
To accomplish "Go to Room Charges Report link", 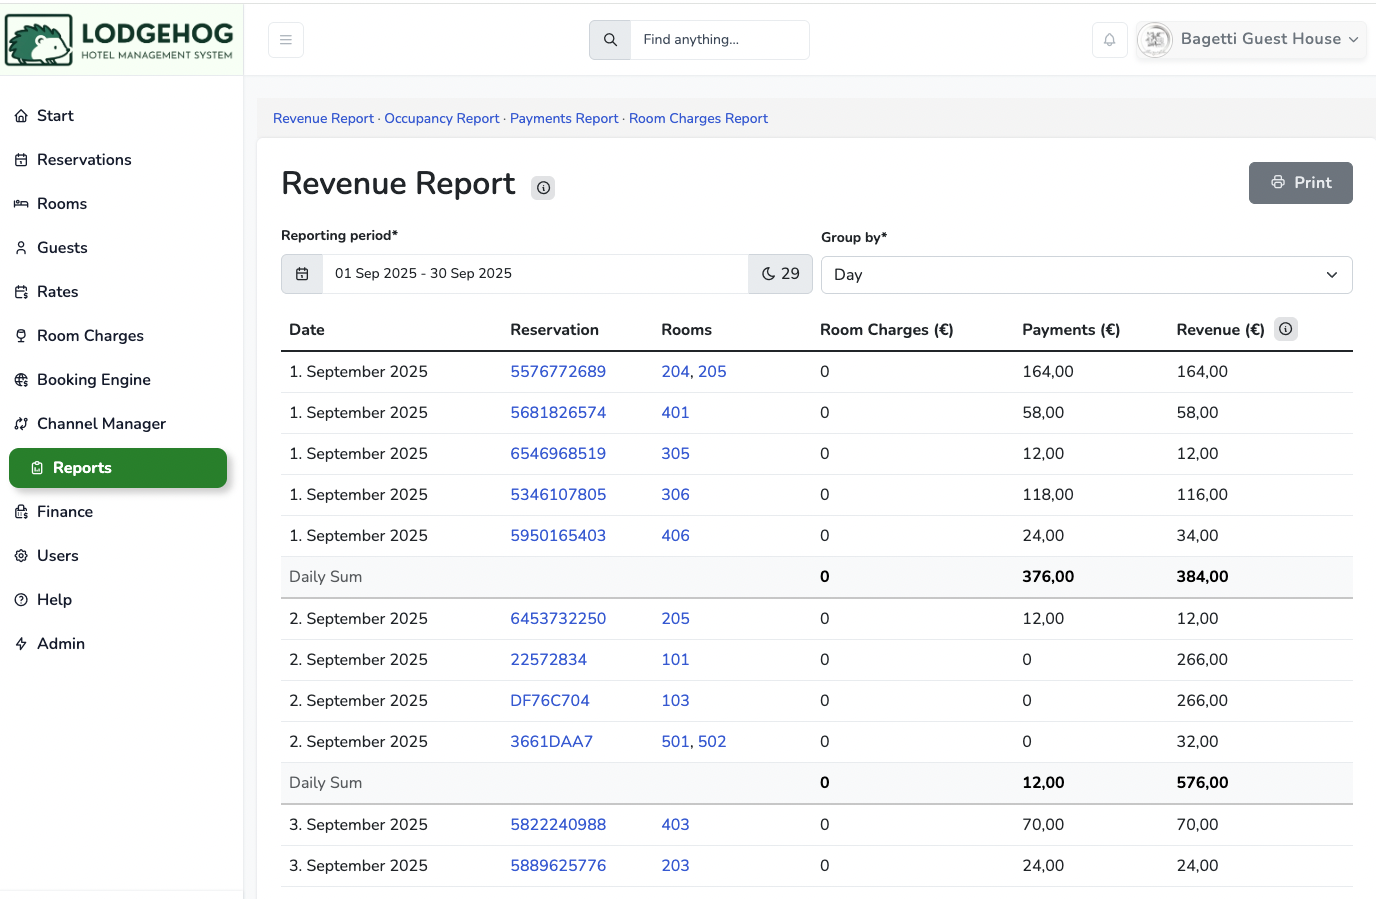I will (698, 118).
